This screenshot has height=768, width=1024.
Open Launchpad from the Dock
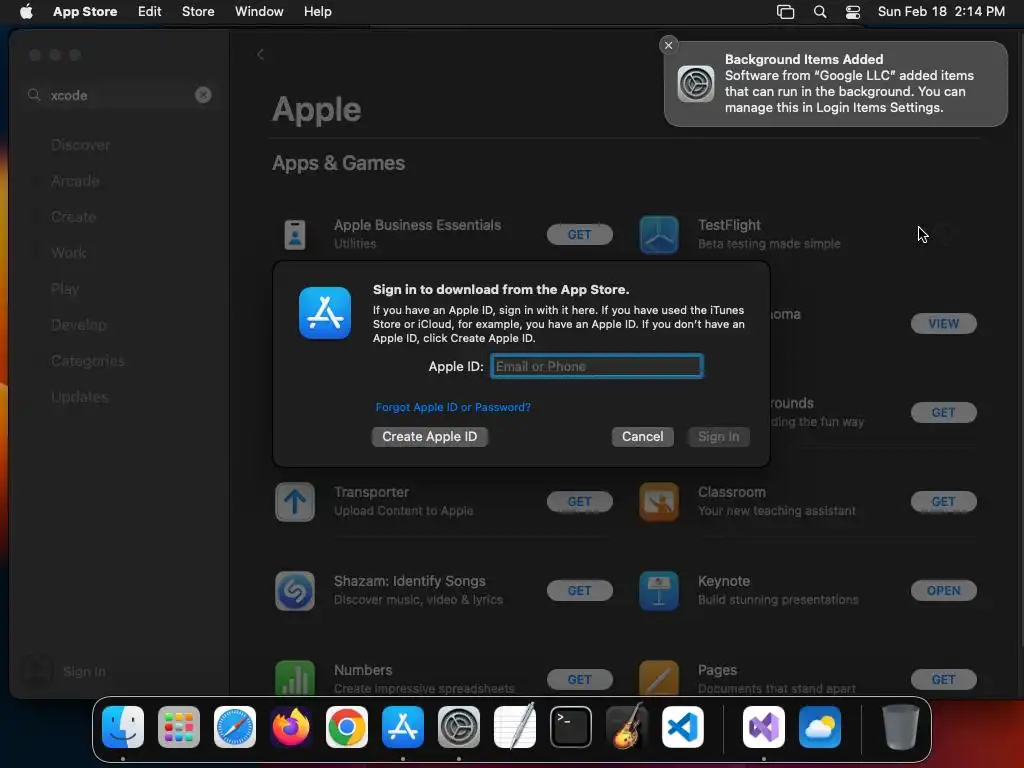click(179, 727)
